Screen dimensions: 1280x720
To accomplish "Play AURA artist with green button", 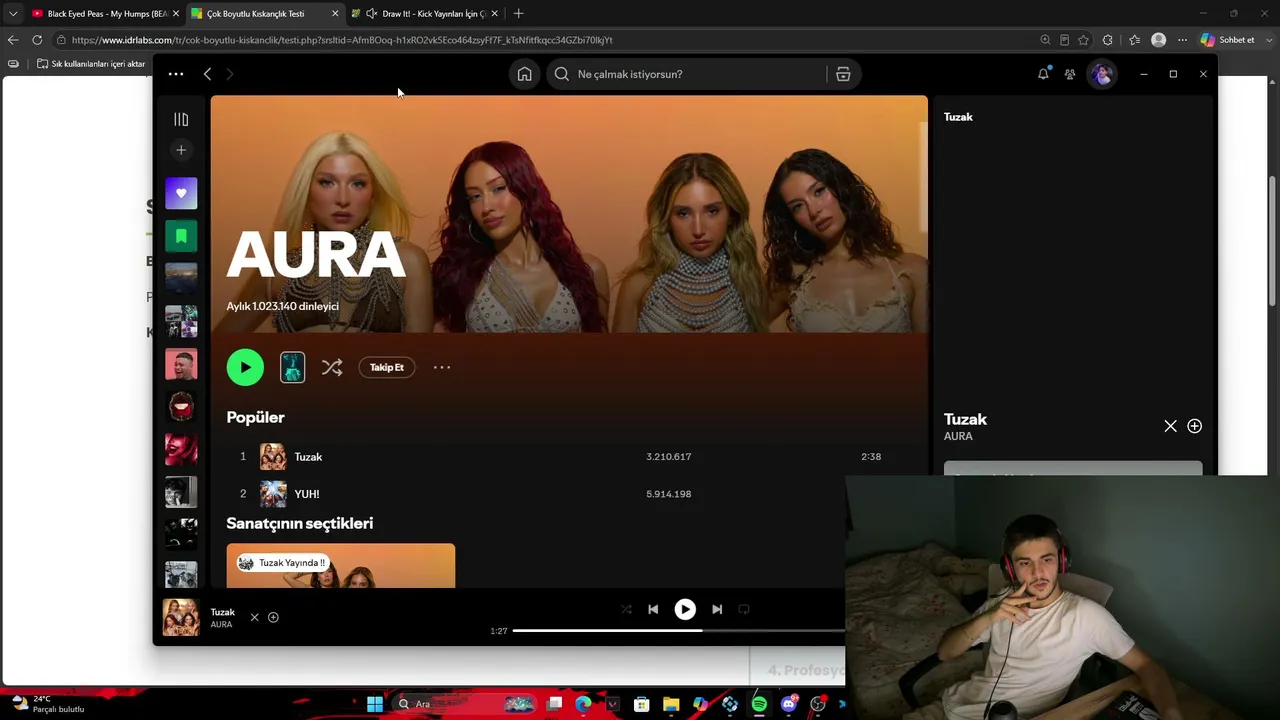I will [x=245, y=367].
